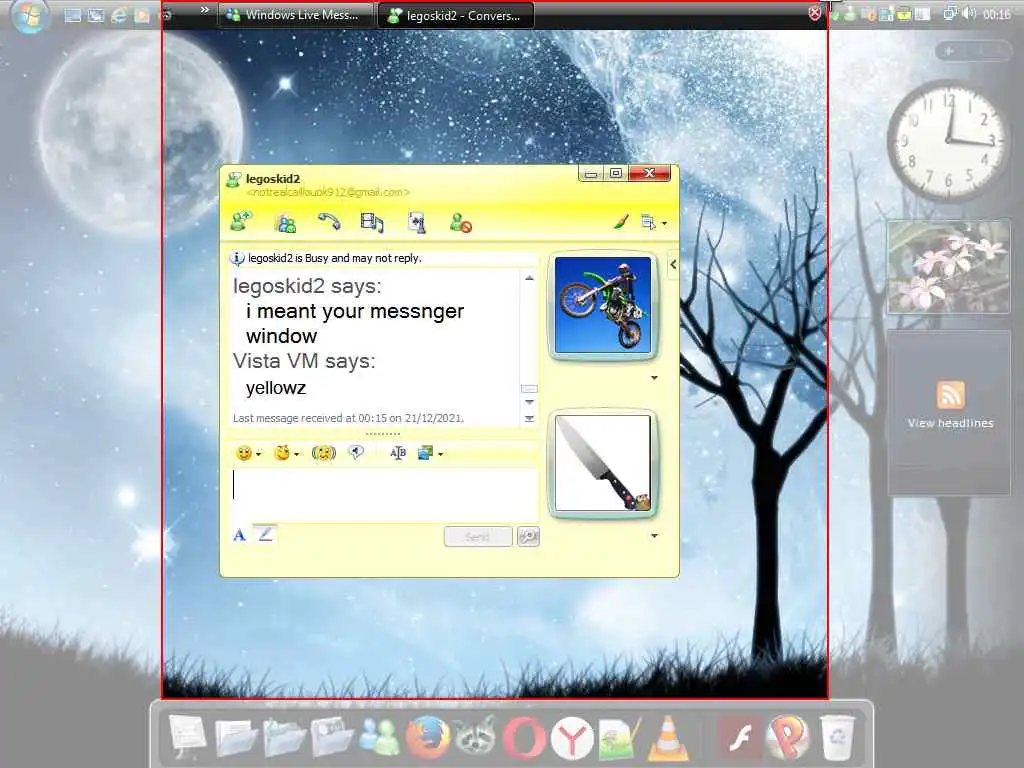Open the winks dropdown
This screenshot has height=768, width=1024.
(x=287, y=453)
